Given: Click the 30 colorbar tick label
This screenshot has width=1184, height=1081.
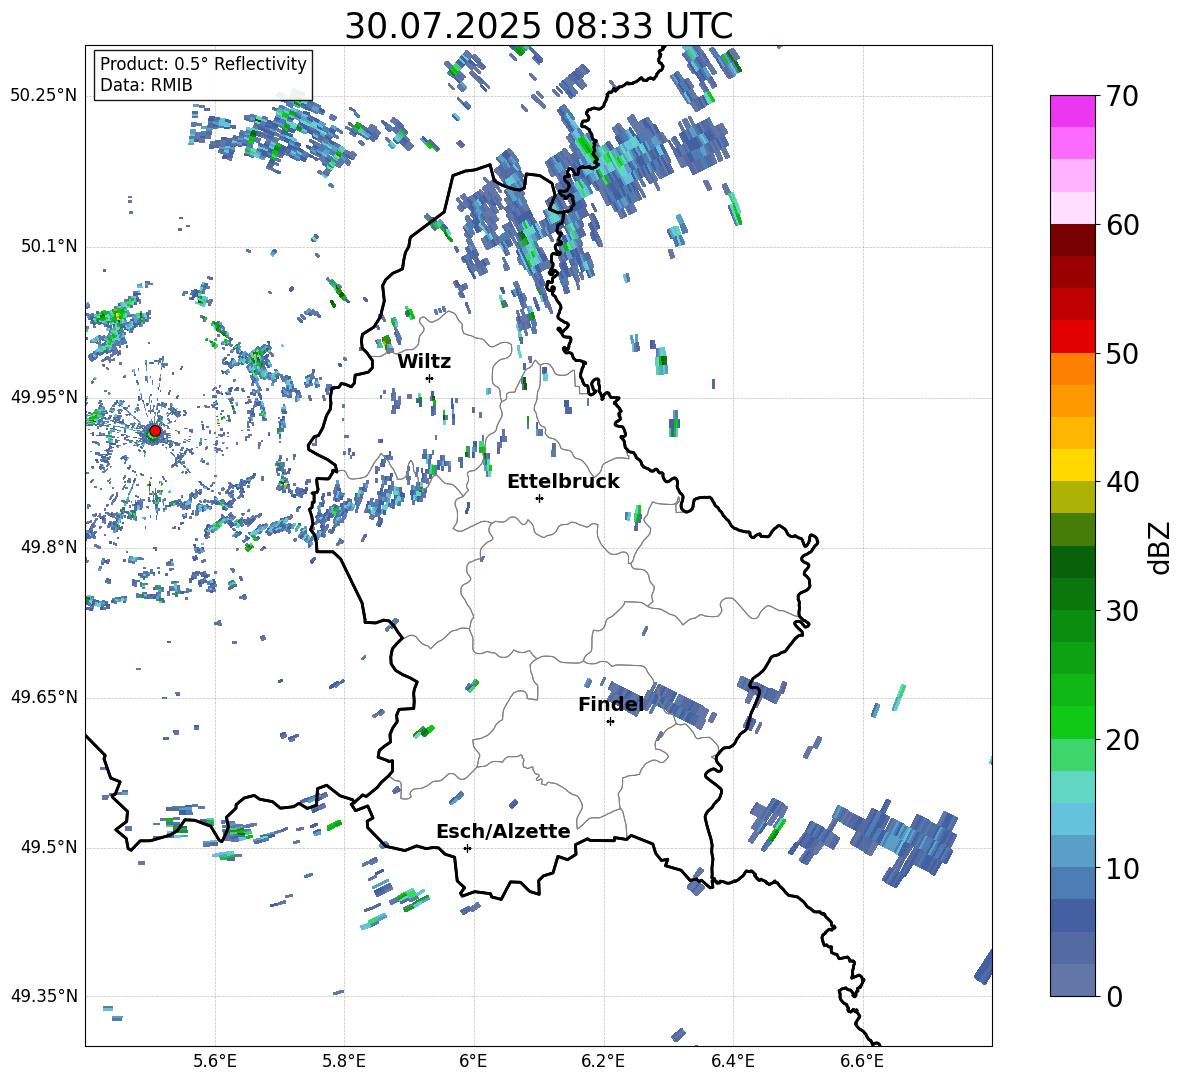Looking at the screenshot, I should tap(1121, 611).
